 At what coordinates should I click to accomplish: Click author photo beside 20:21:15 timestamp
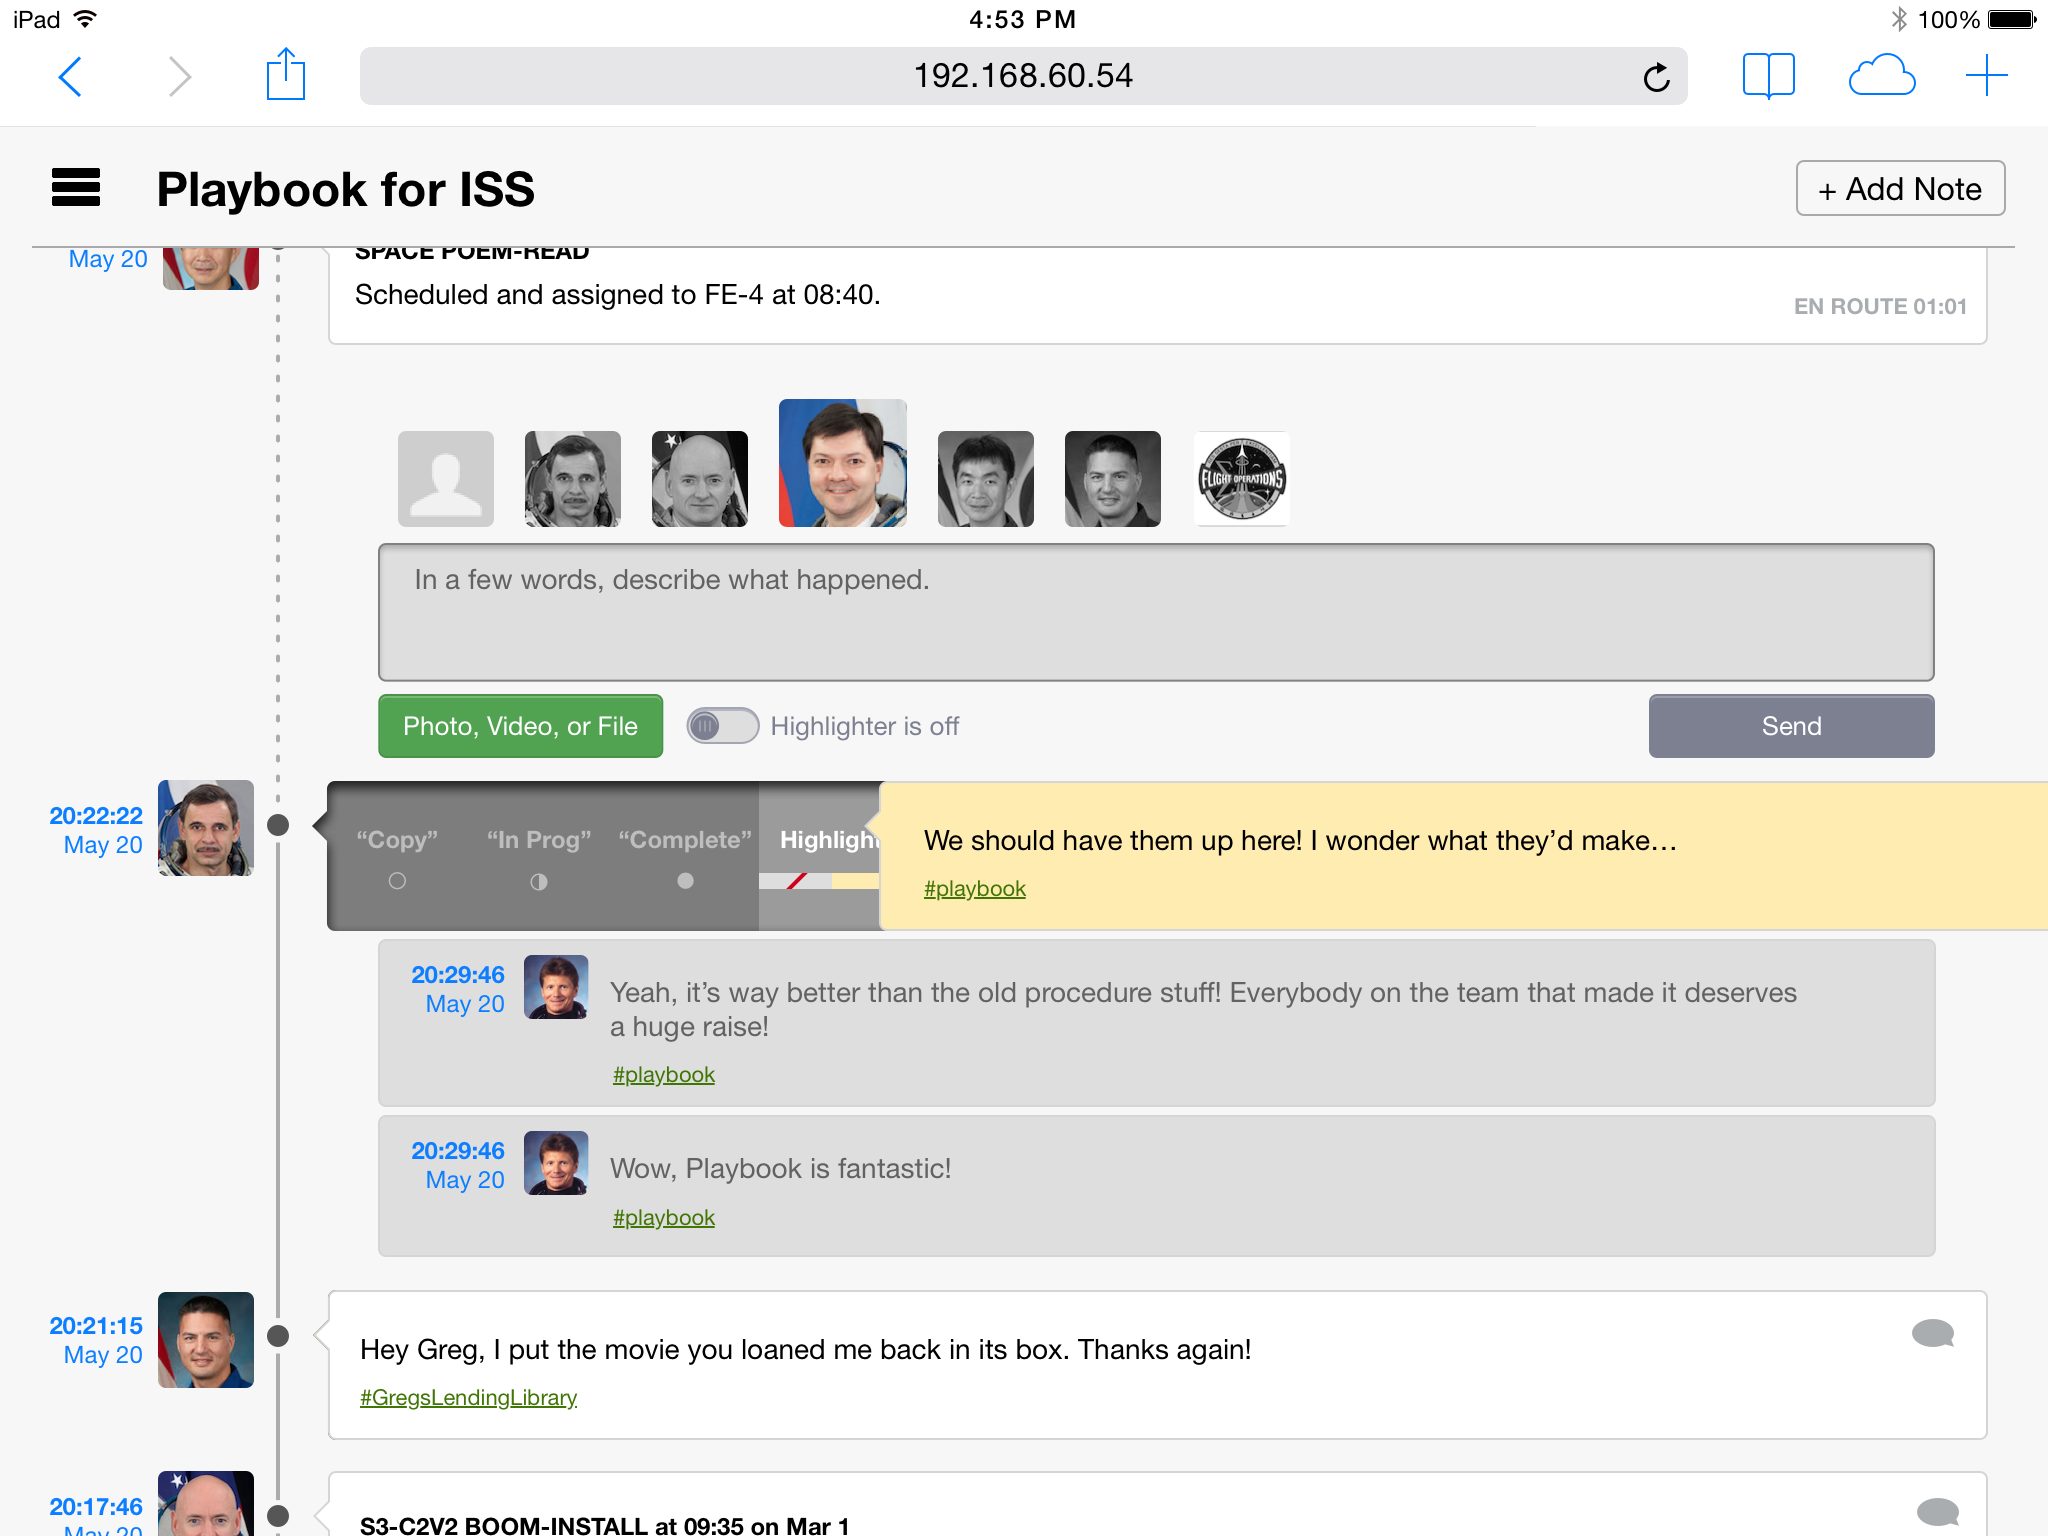[206, 1340]
